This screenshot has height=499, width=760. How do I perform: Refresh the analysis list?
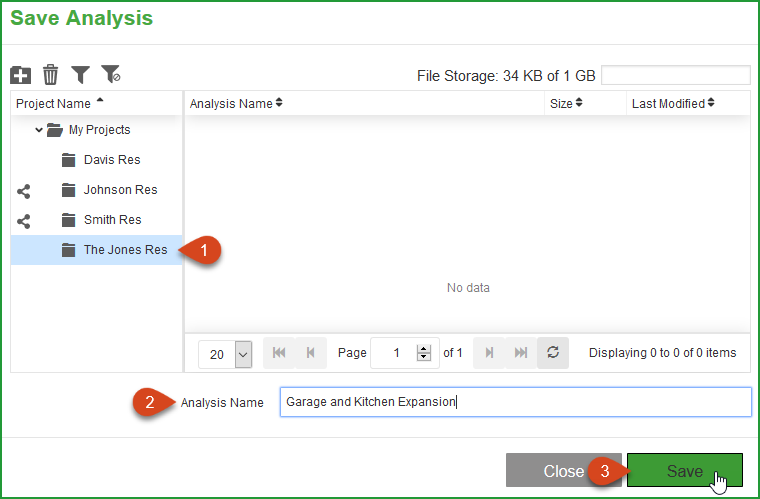point(553,353)
